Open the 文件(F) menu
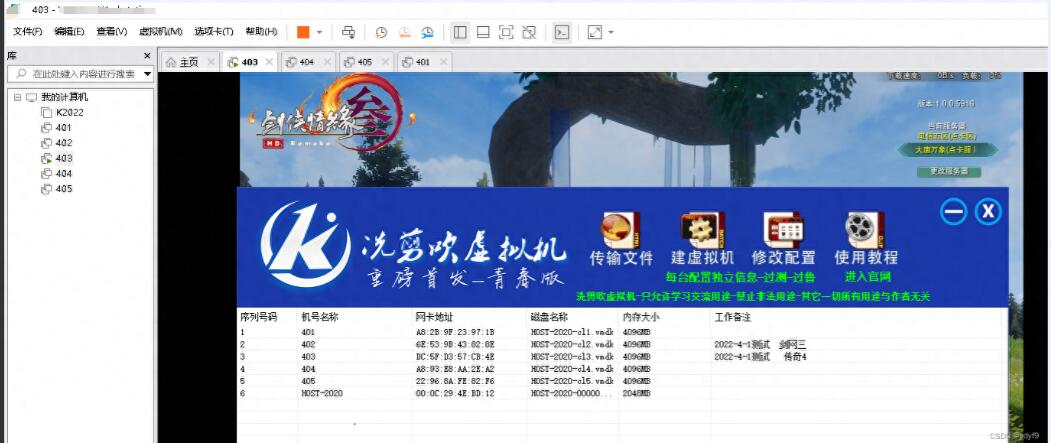This screenshot has height=443, width=1051. pyautogui.click(x=28, y=31)
